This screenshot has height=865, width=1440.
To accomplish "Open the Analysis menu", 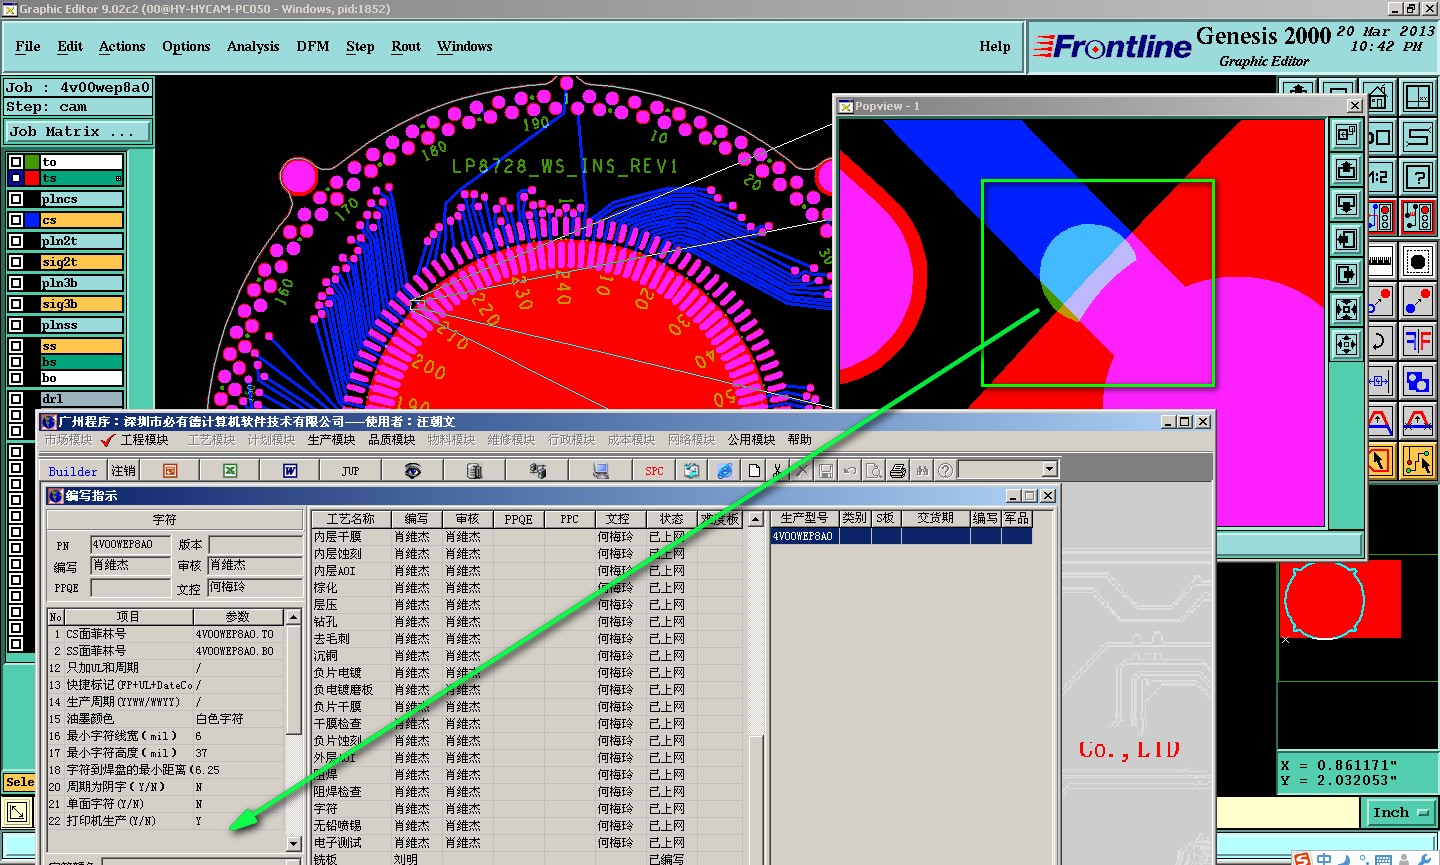I will click(x=253, y=46).
